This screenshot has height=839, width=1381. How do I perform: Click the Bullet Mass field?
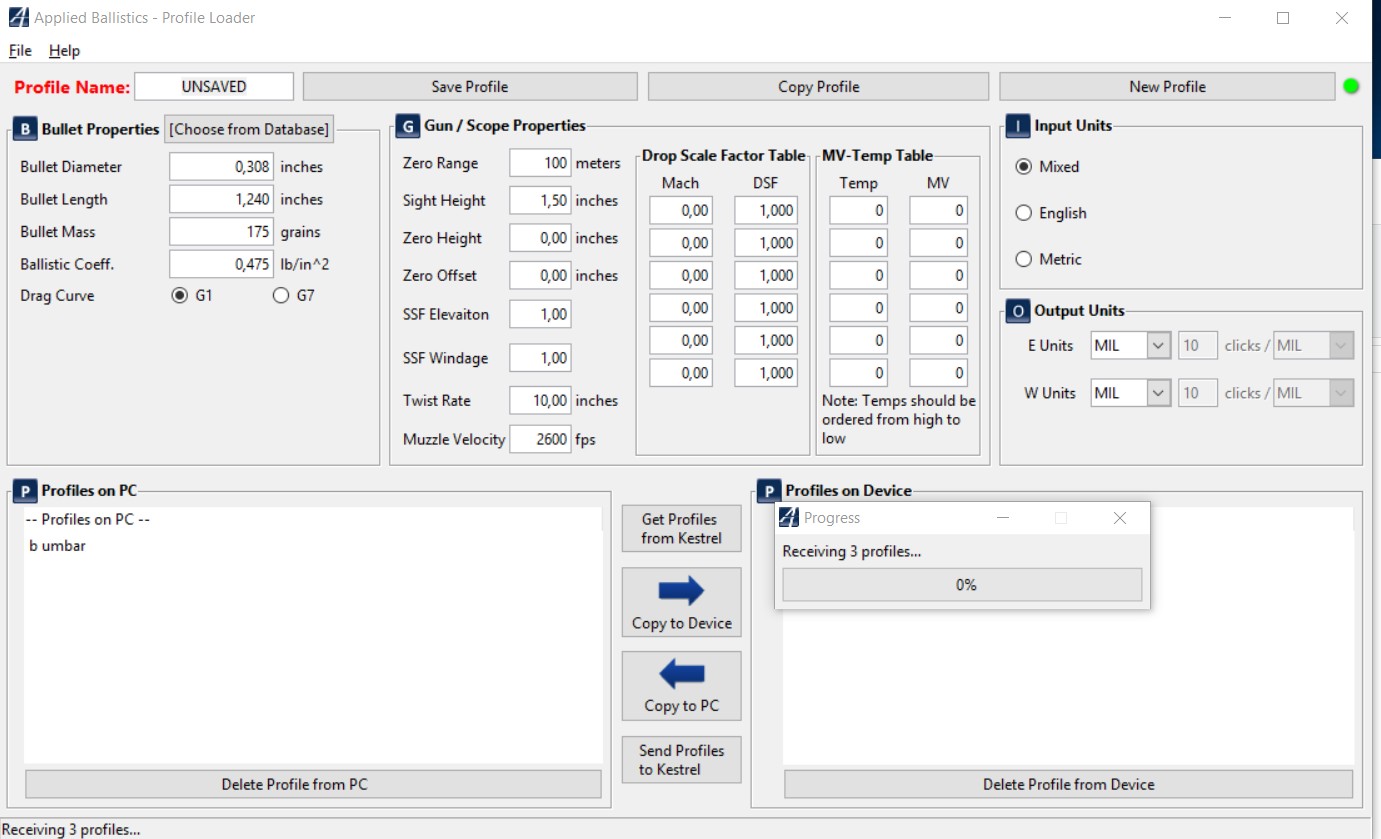tap(221, 231)
